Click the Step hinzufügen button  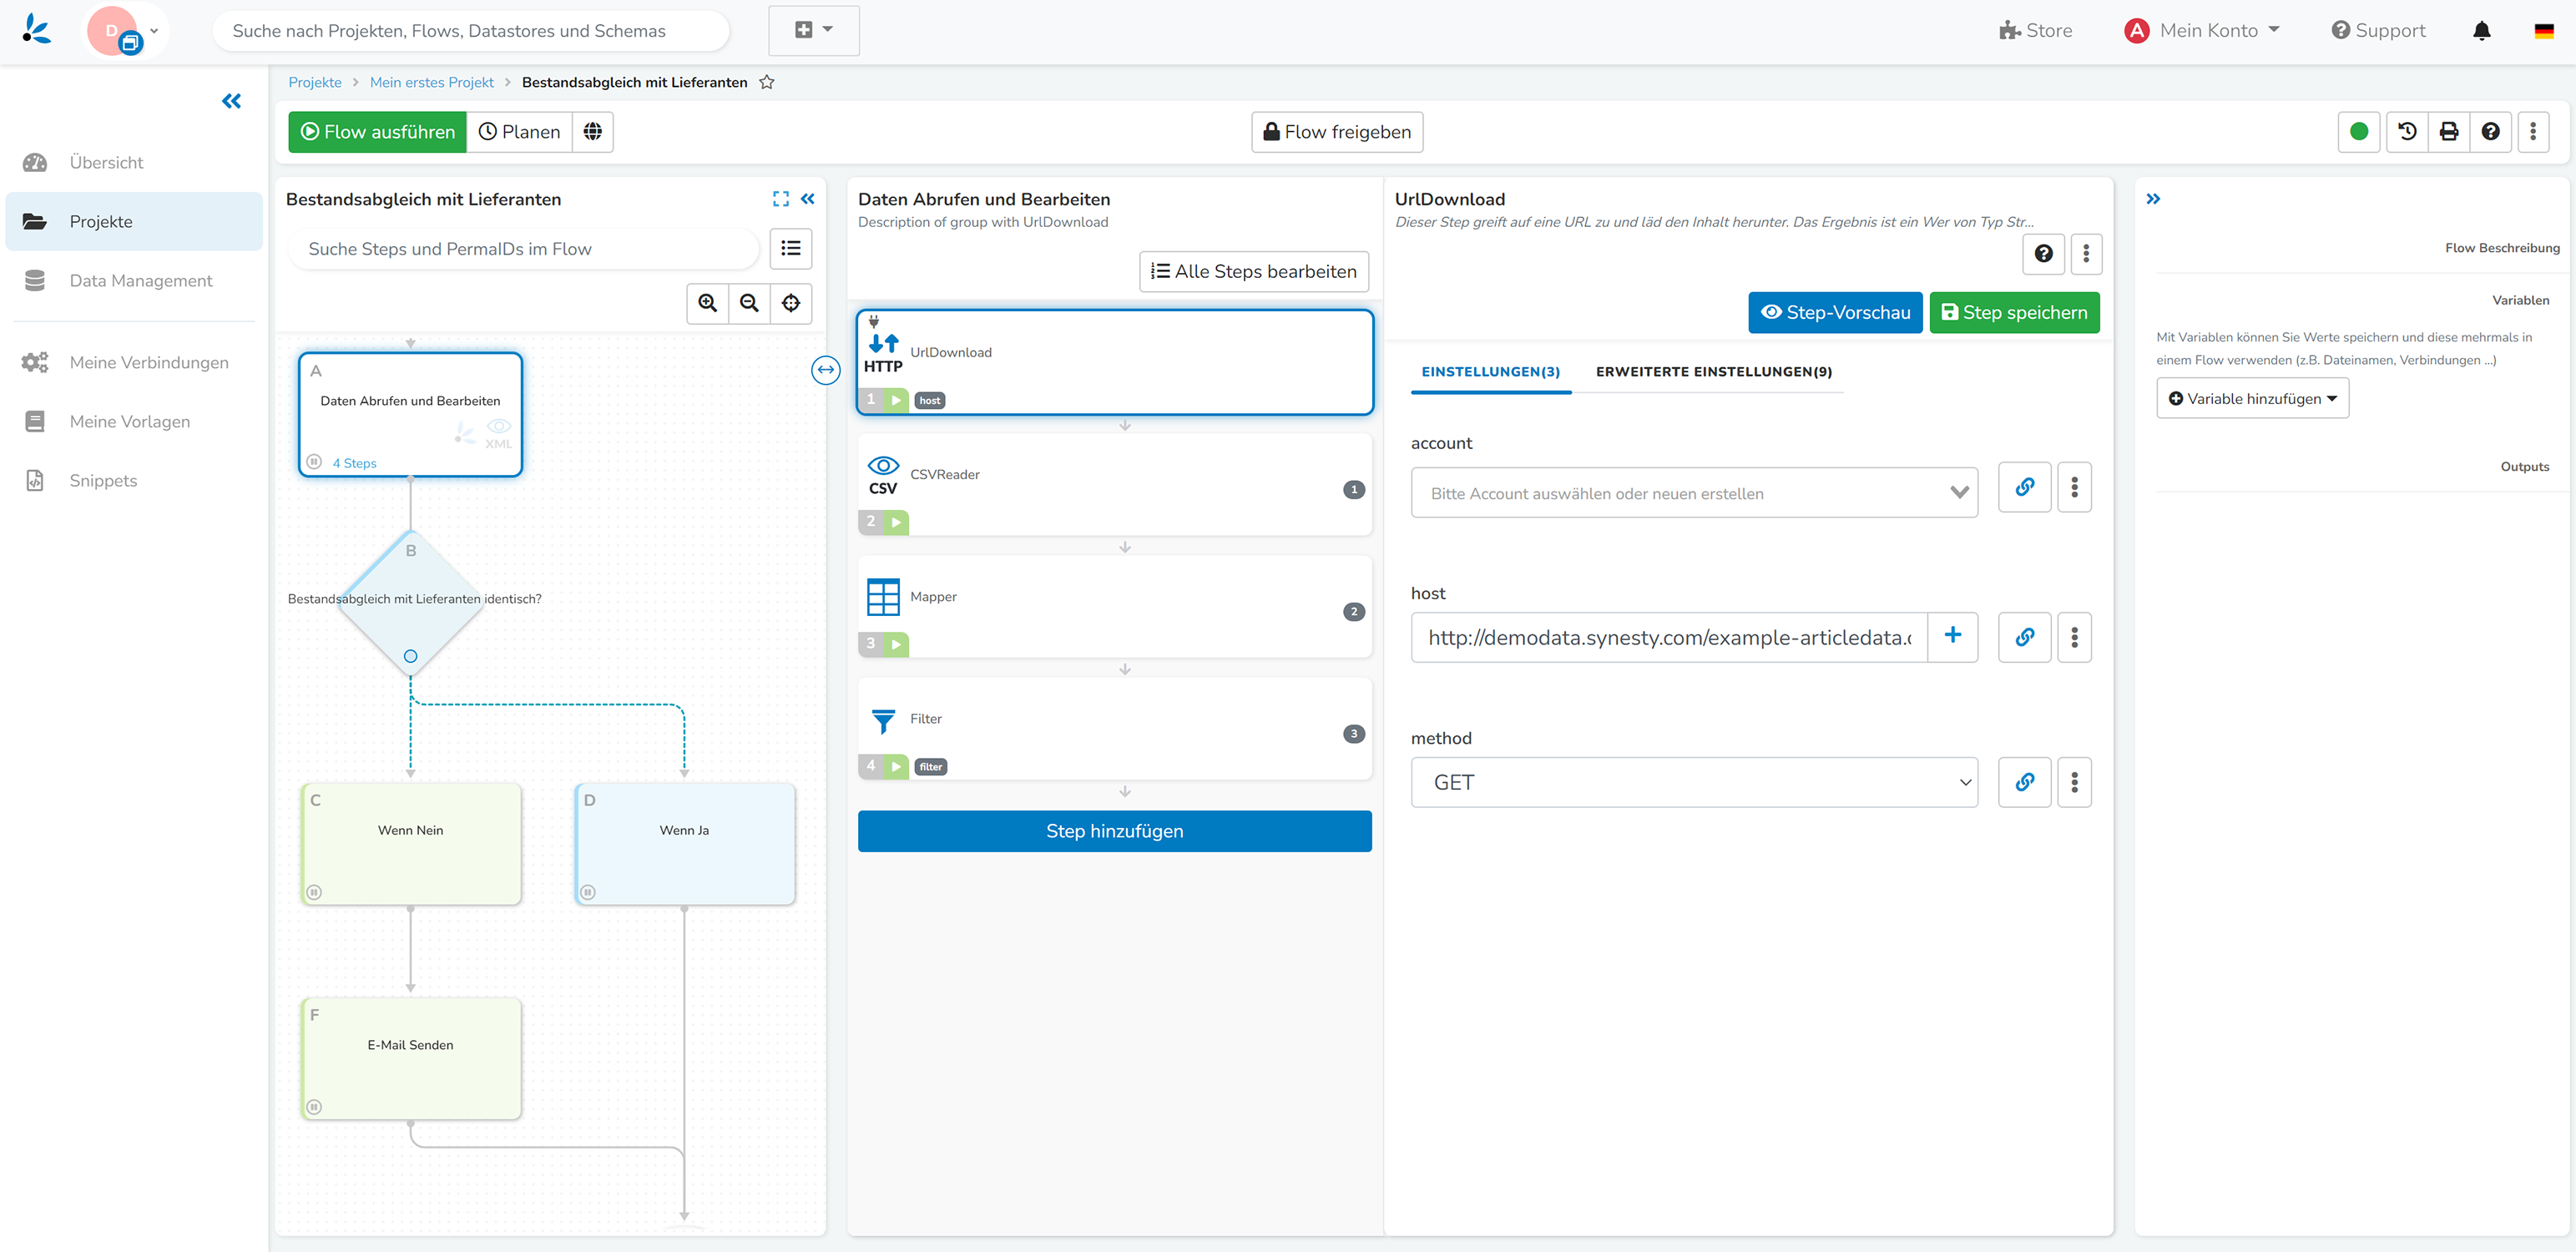1114,831
